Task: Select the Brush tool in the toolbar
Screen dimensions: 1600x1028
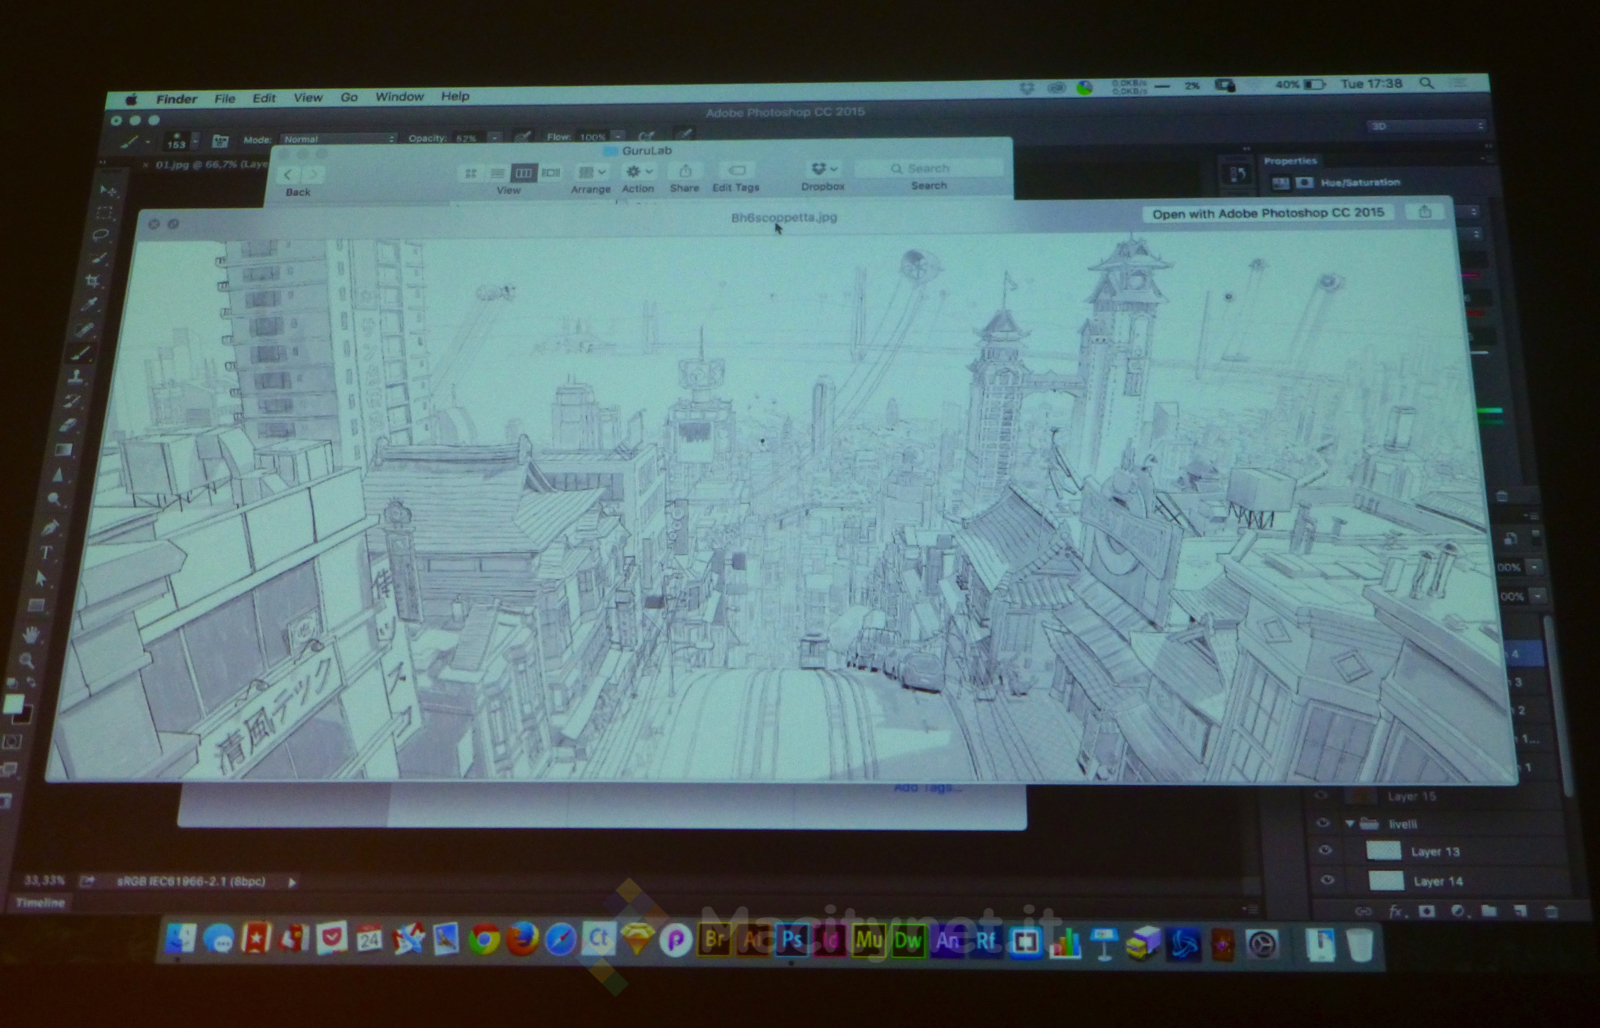Action: coord(81,353)
